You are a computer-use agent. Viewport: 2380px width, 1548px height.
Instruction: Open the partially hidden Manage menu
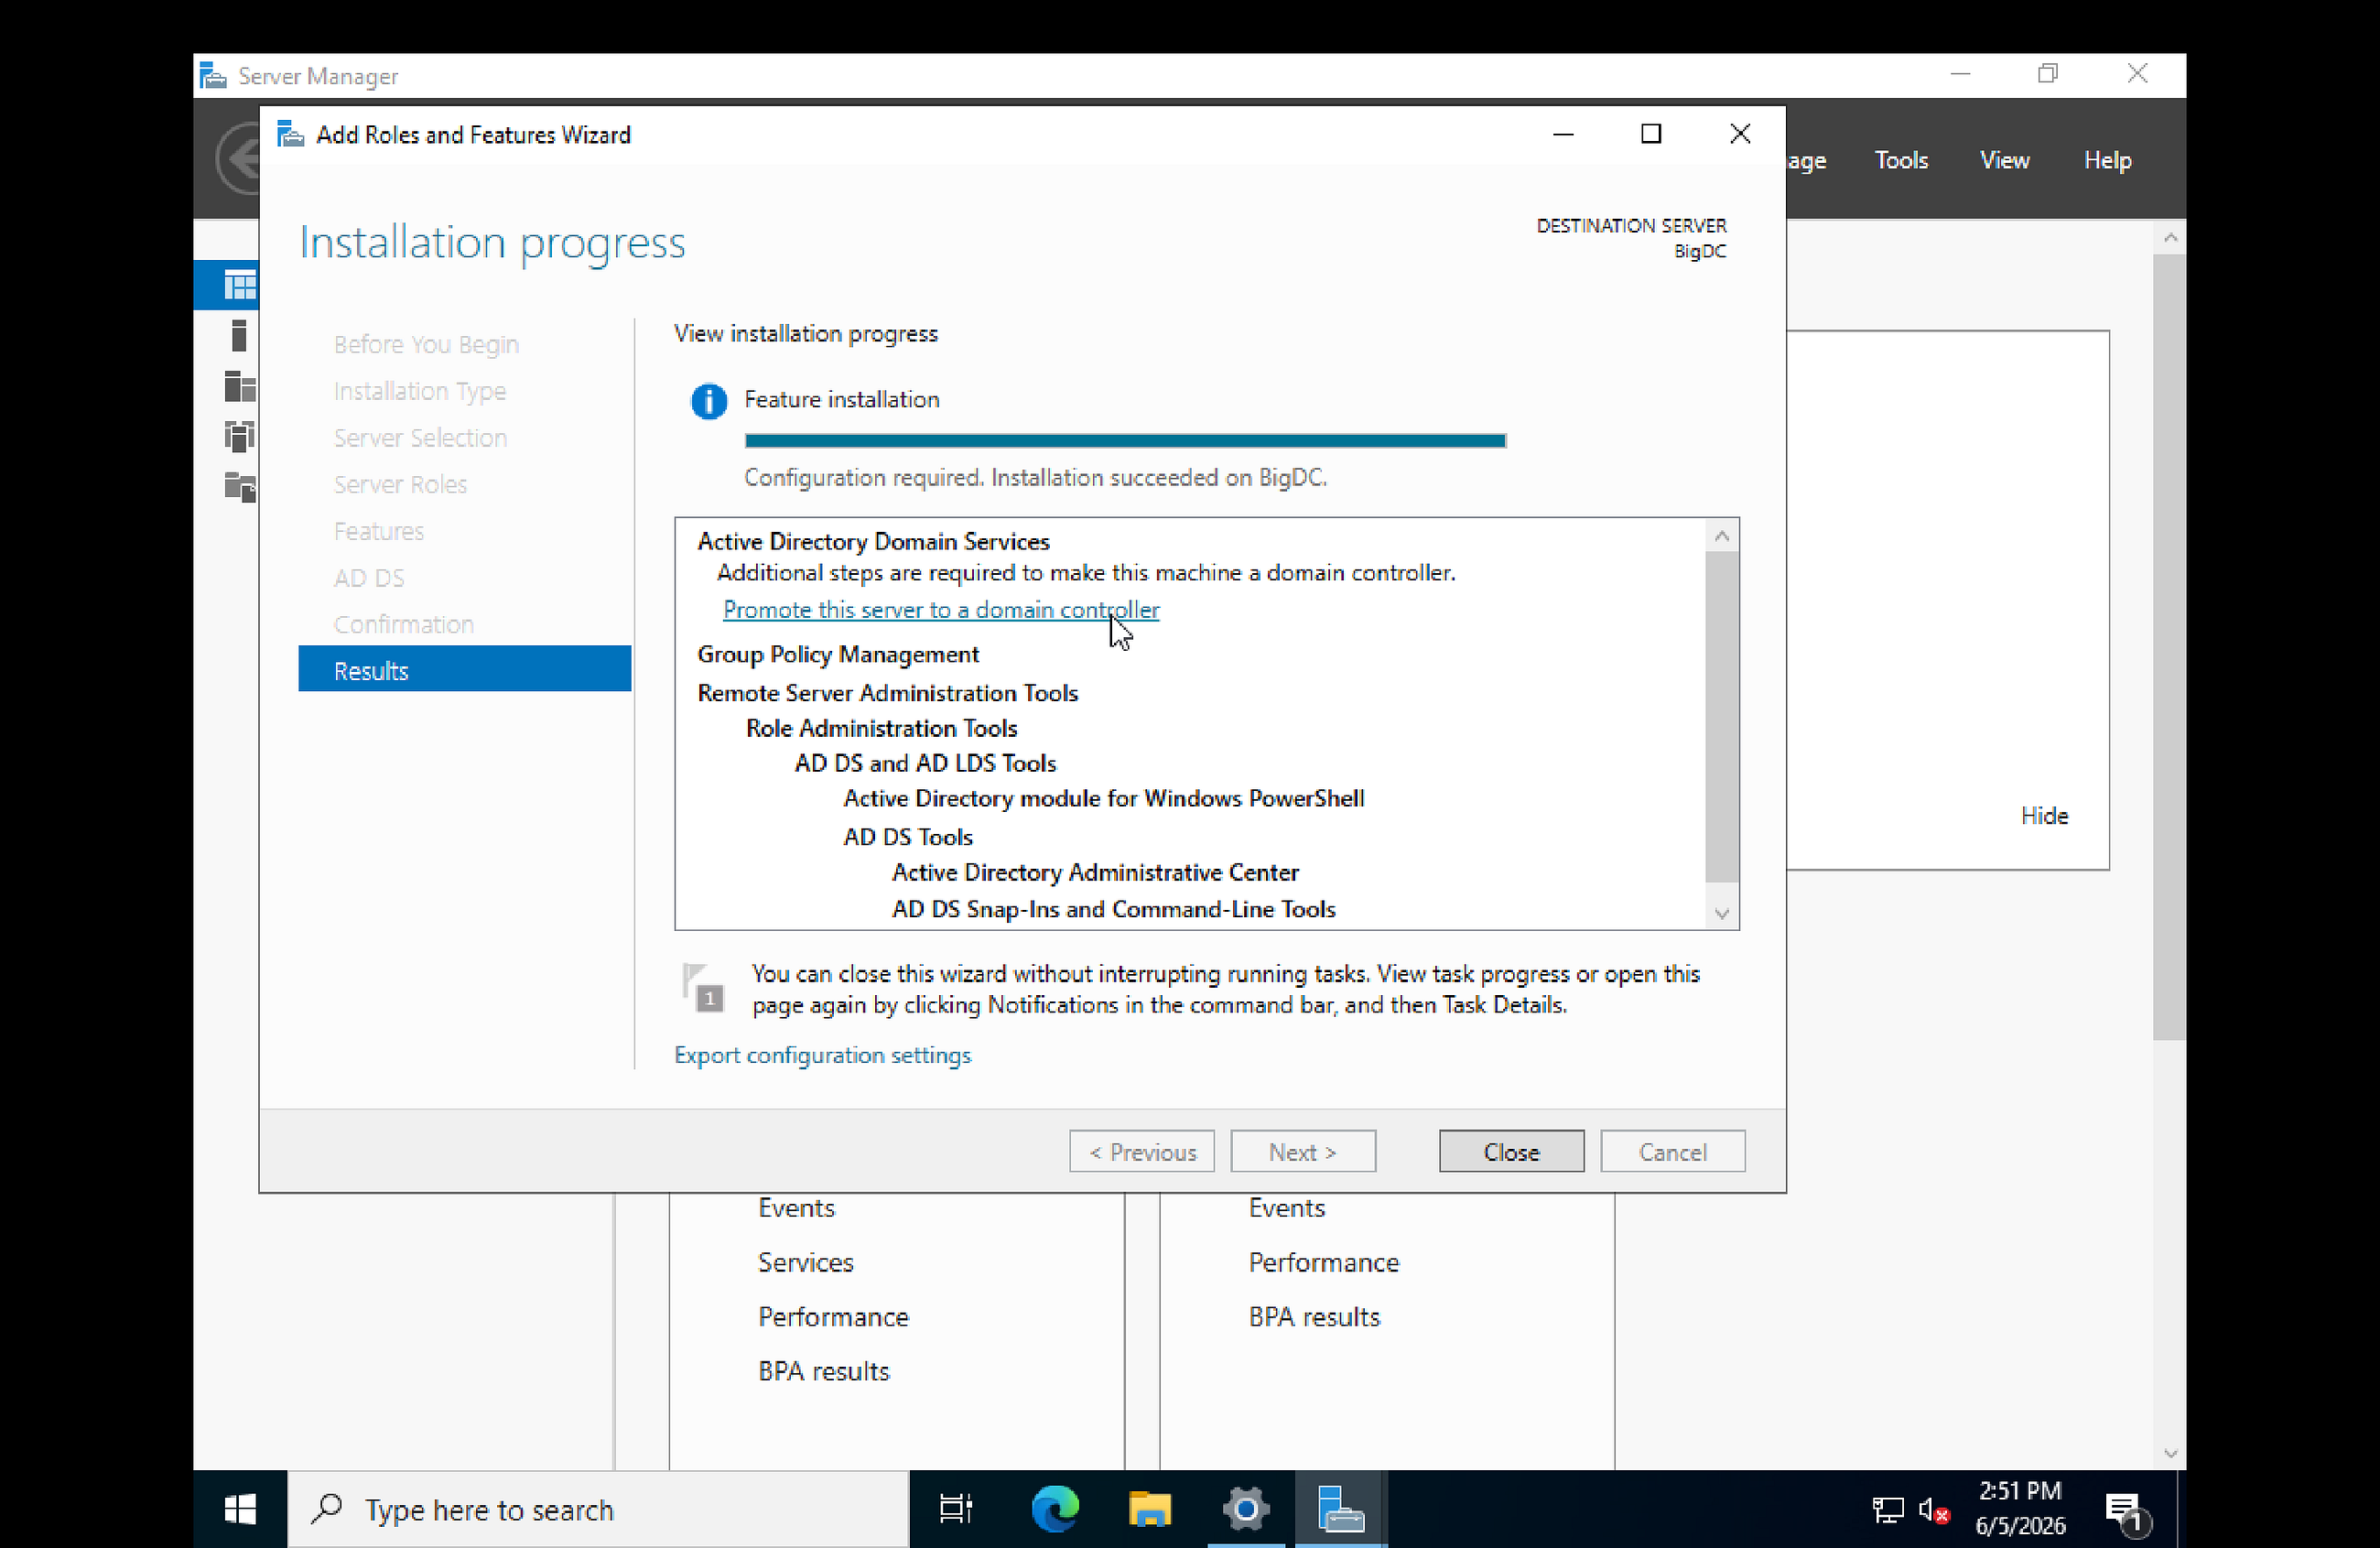(1807, 160)
